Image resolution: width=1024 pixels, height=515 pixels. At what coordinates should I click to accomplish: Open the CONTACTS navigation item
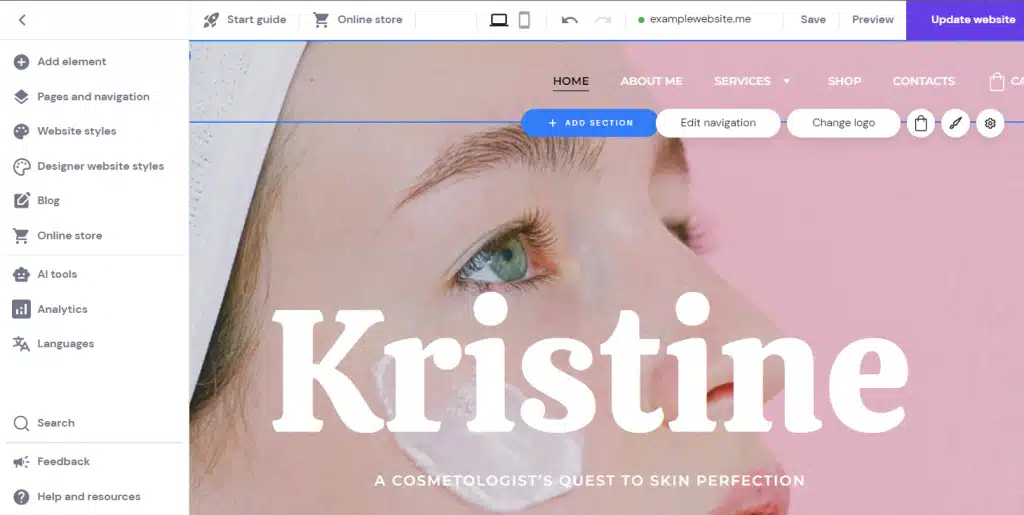tap(923, 81)
